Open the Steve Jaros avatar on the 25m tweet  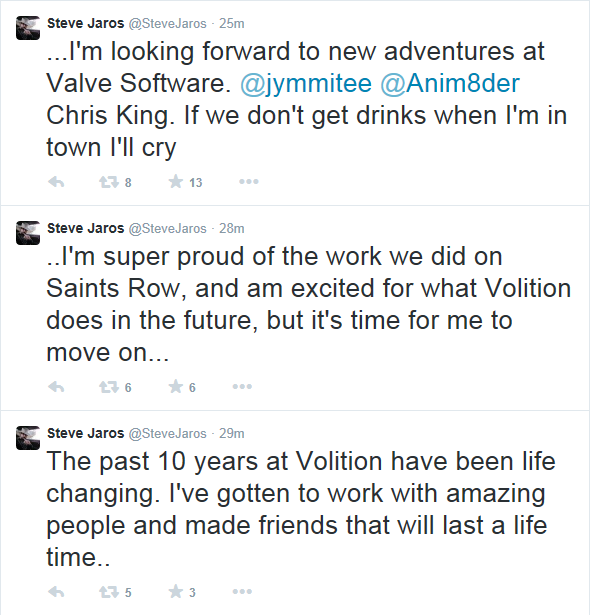point(28,28)
